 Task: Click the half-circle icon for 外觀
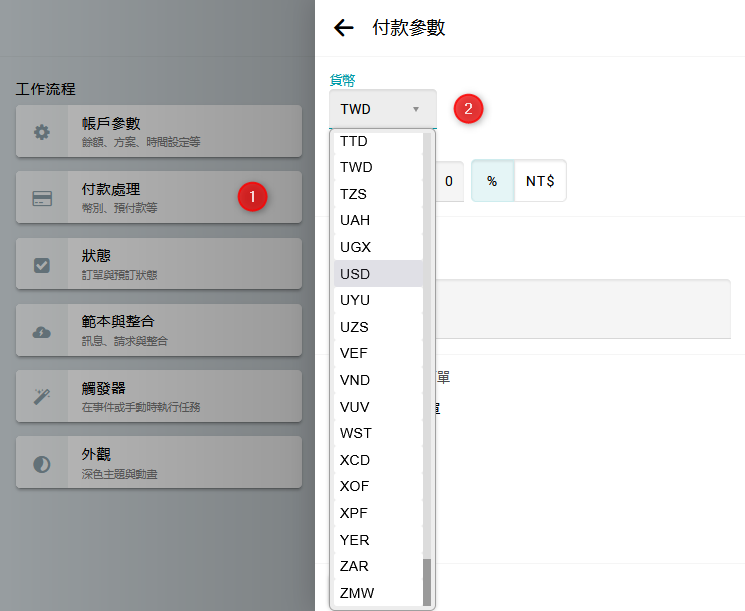coord(42,464)
